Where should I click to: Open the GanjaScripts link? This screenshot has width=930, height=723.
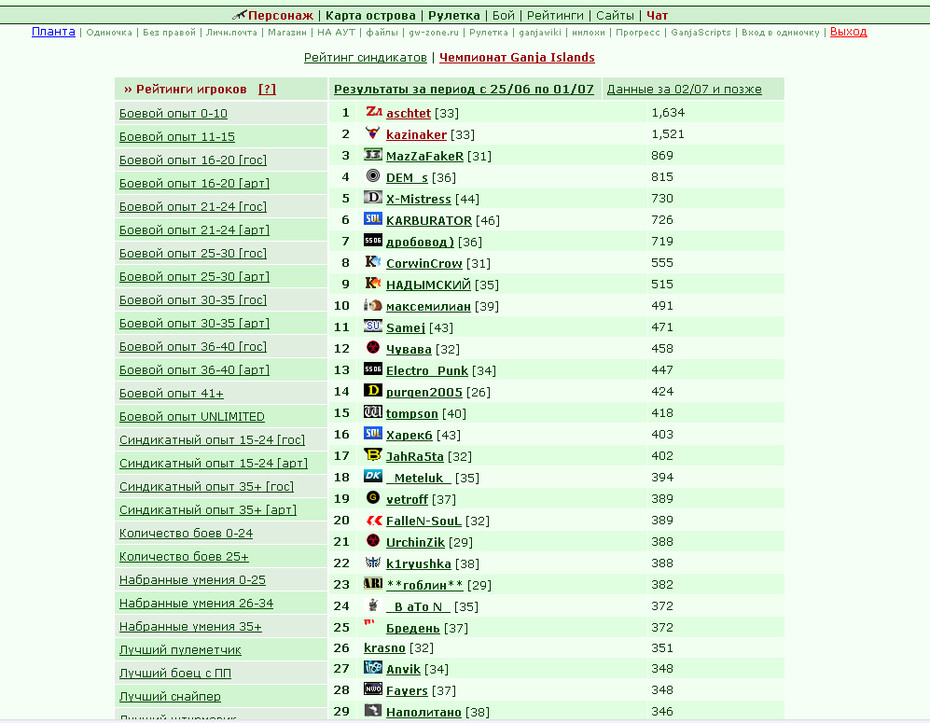pyautogui.click(x=701, y=33)
